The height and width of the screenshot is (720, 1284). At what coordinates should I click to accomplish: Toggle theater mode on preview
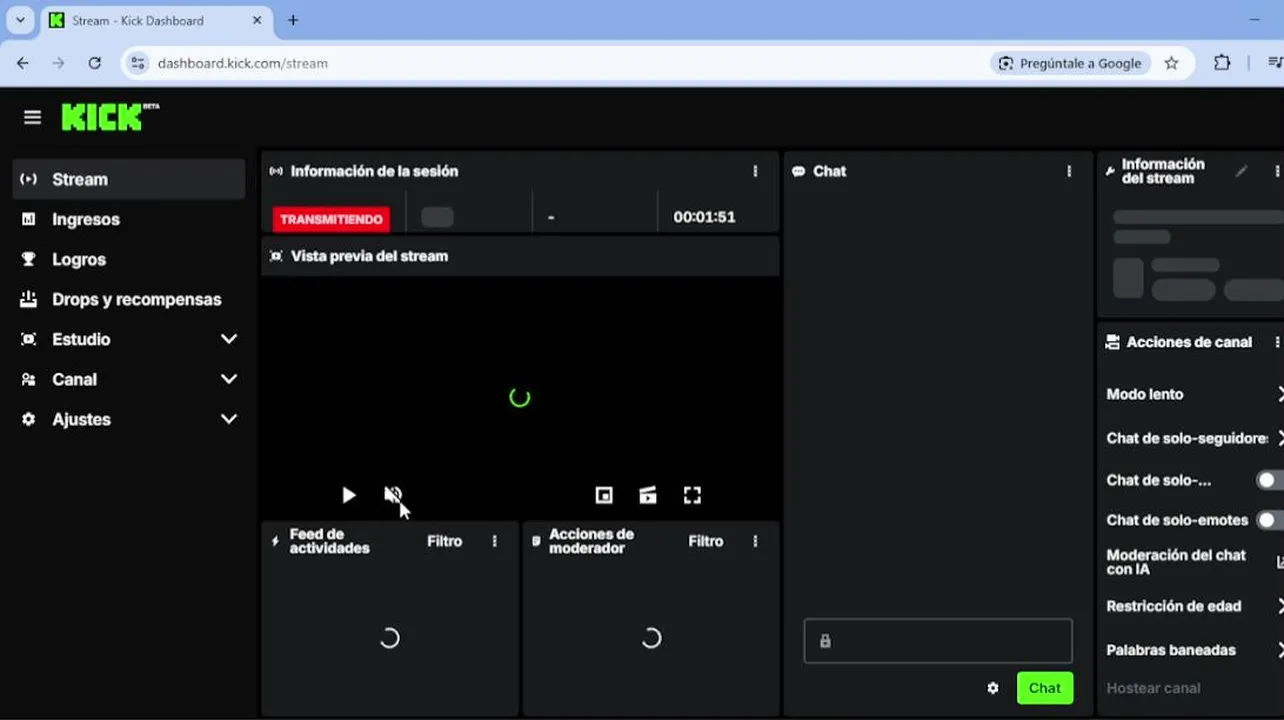coord(648,495)
